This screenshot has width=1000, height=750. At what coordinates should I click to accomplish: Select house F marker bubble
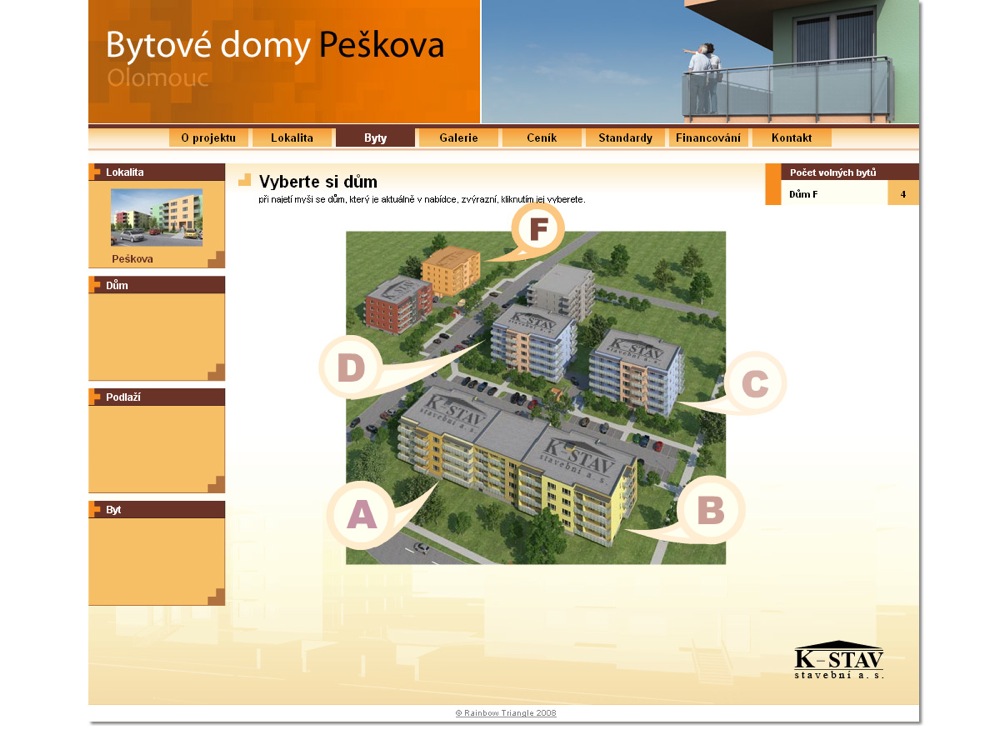click(x=538, y=228)
